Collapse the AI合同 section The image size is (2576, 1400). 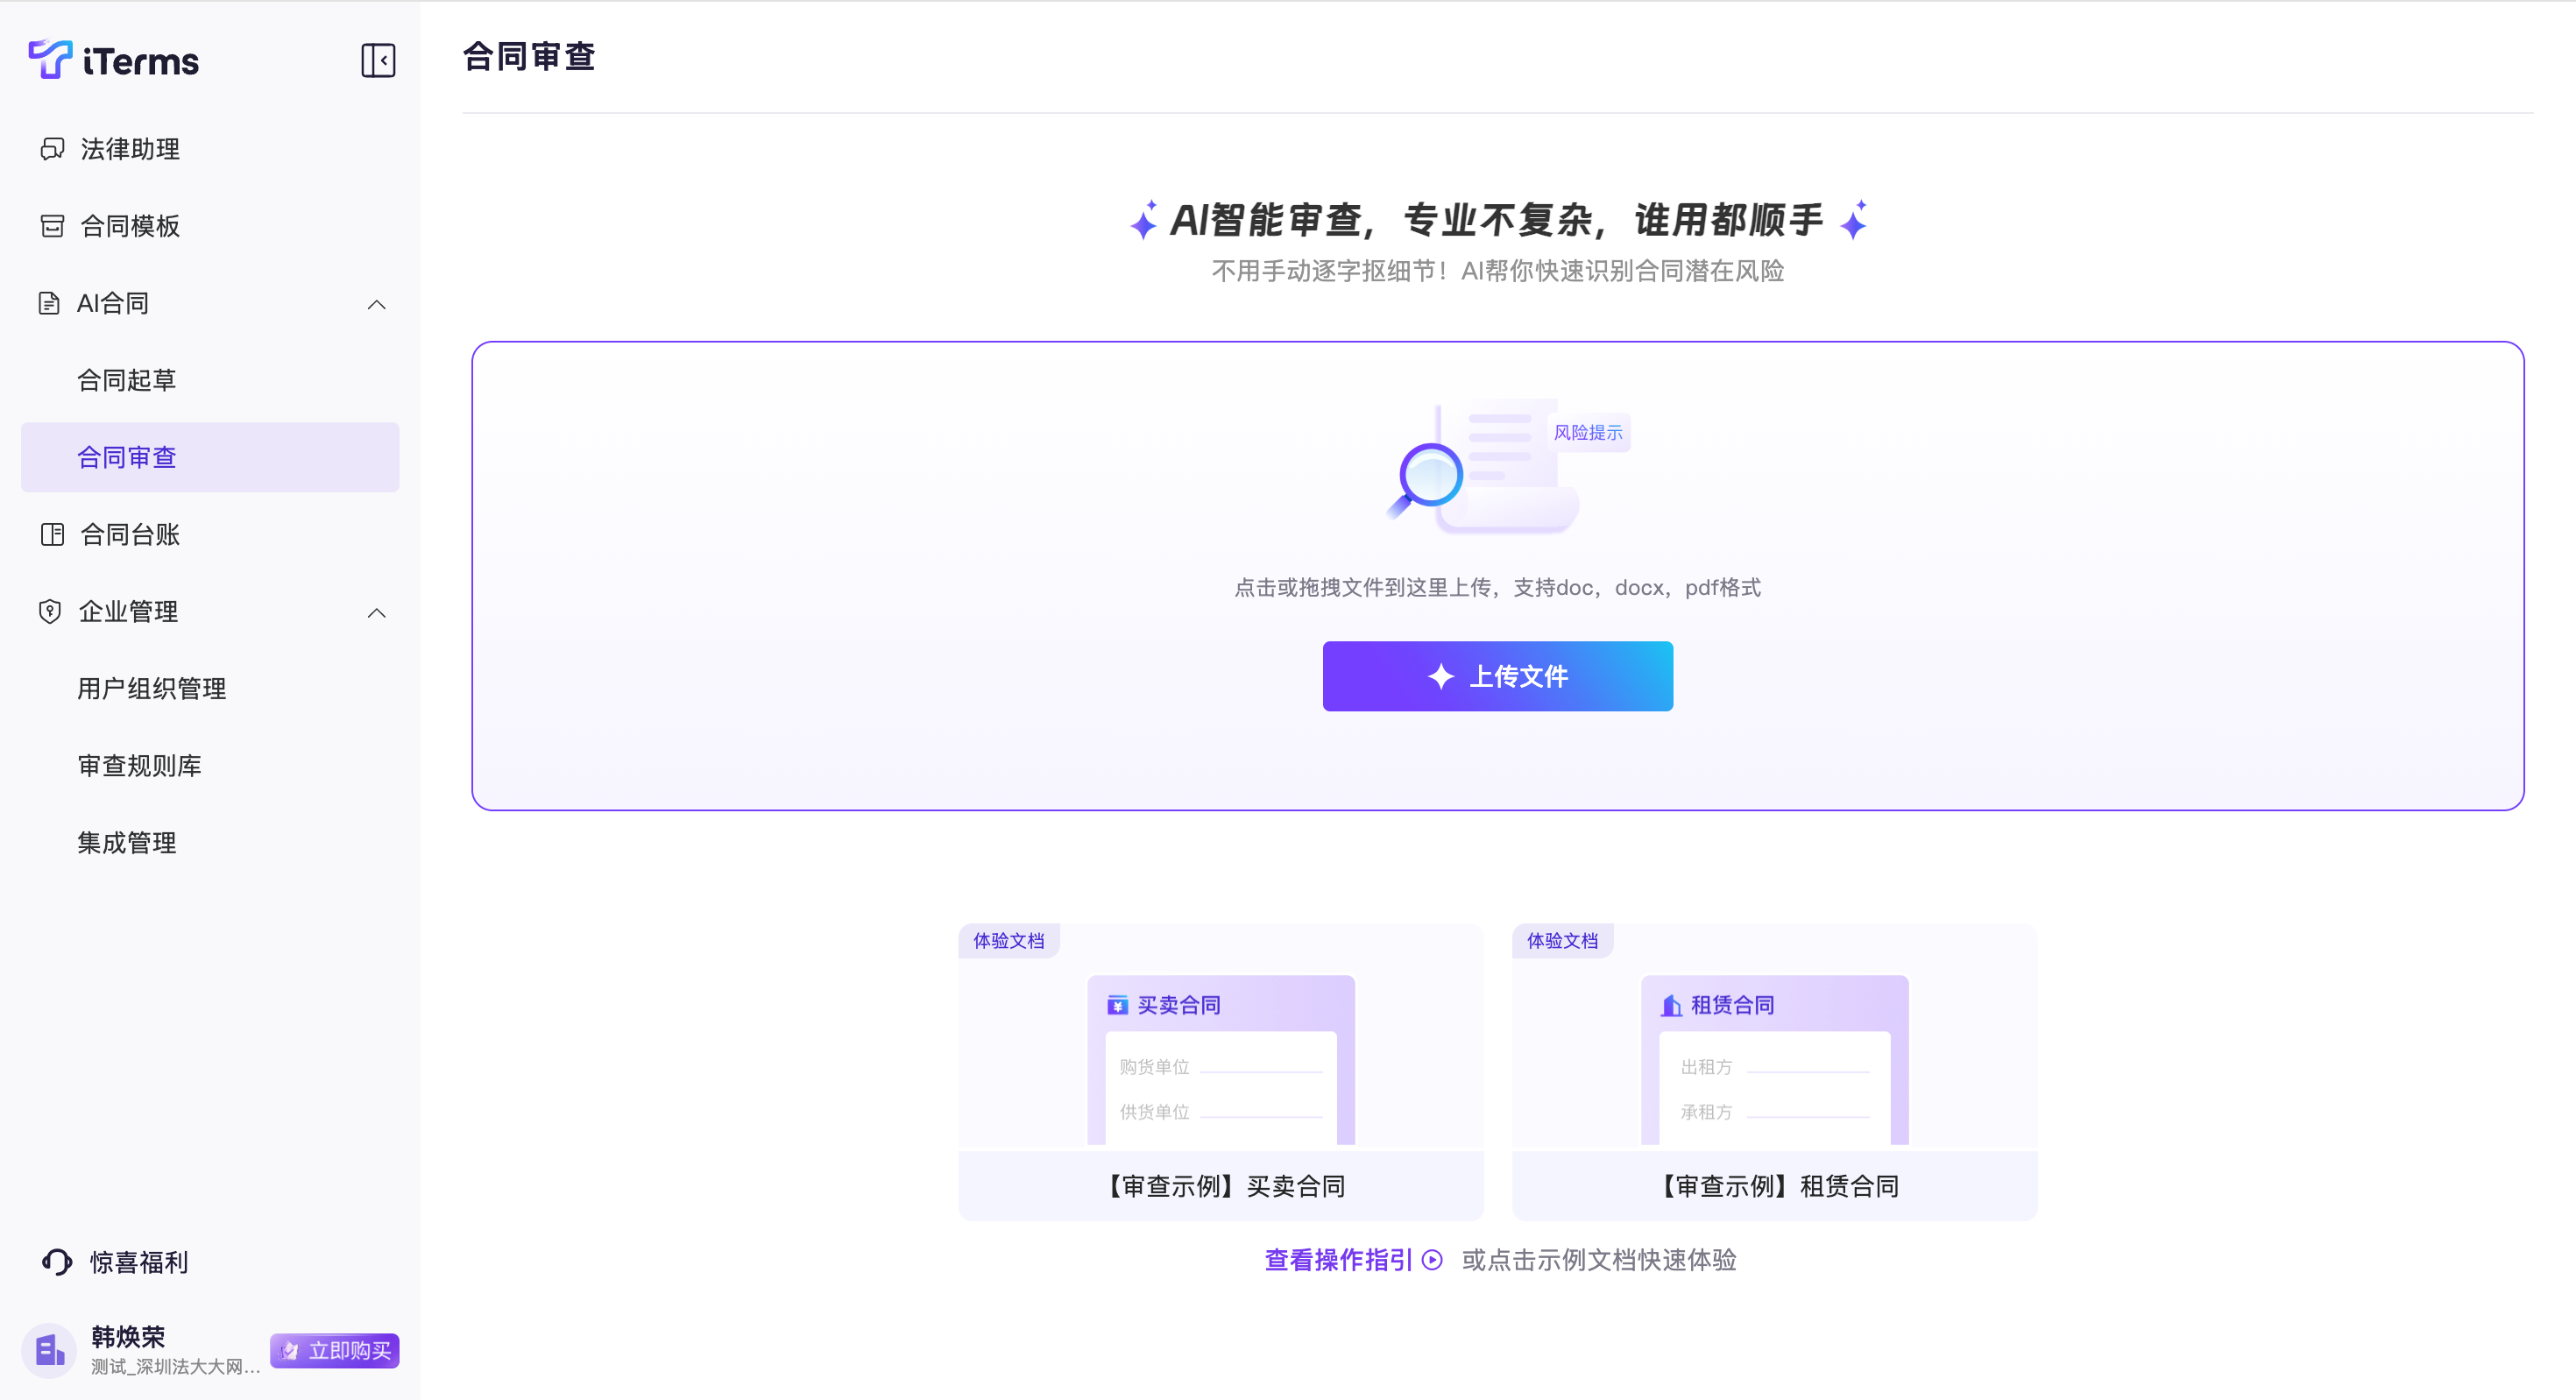[x=376, y=304]
